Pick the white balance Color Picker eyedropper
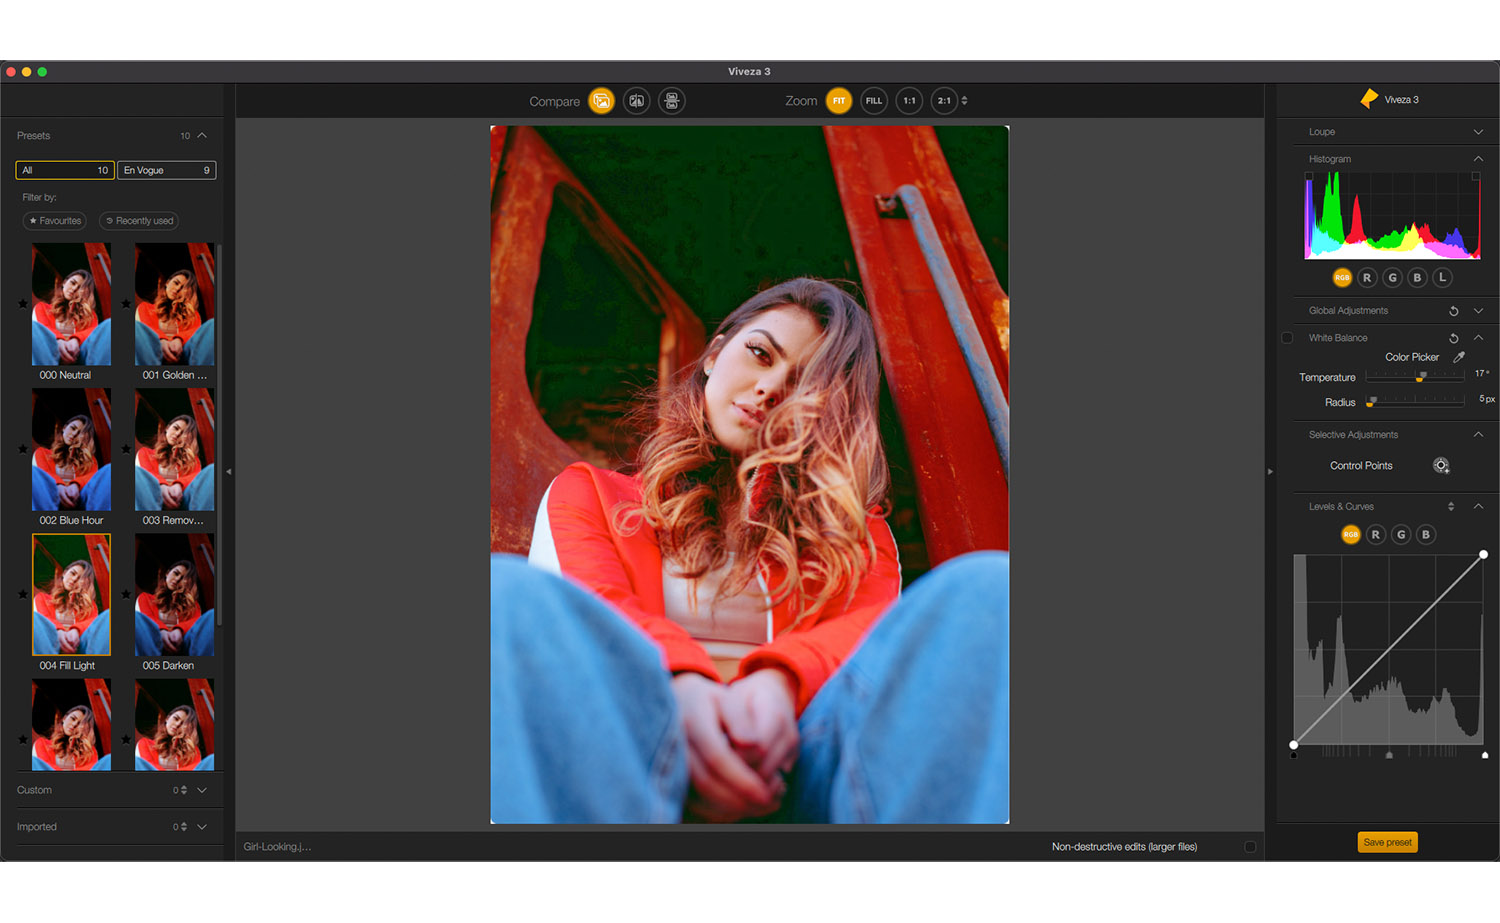 click(x=1459, y=357)
